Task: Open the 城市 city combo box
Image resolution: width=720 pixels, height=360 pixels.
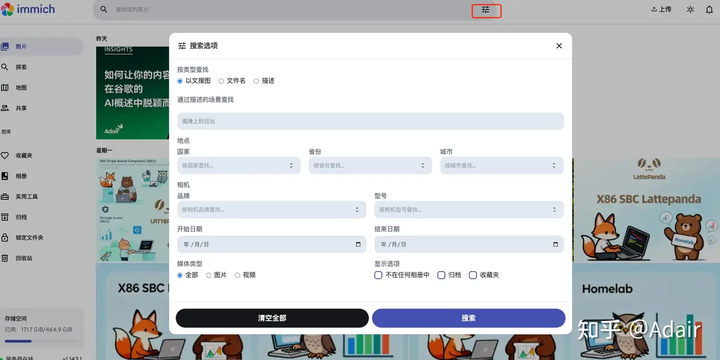Action: (x=502, y=165)
